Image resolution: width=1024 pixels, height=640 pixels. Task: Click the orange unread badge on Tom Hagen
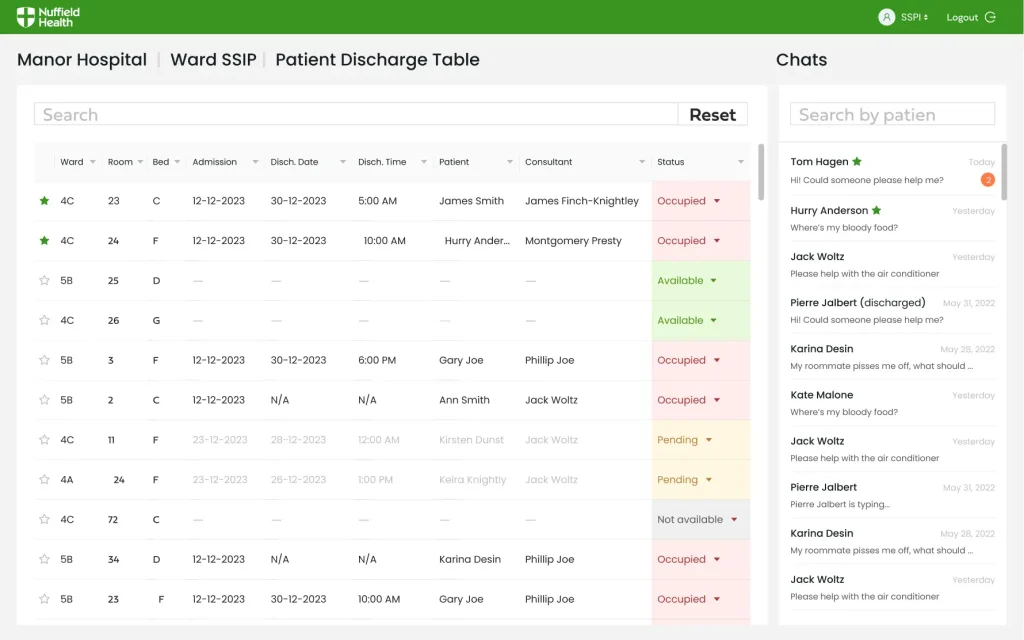tap(987, 180)
